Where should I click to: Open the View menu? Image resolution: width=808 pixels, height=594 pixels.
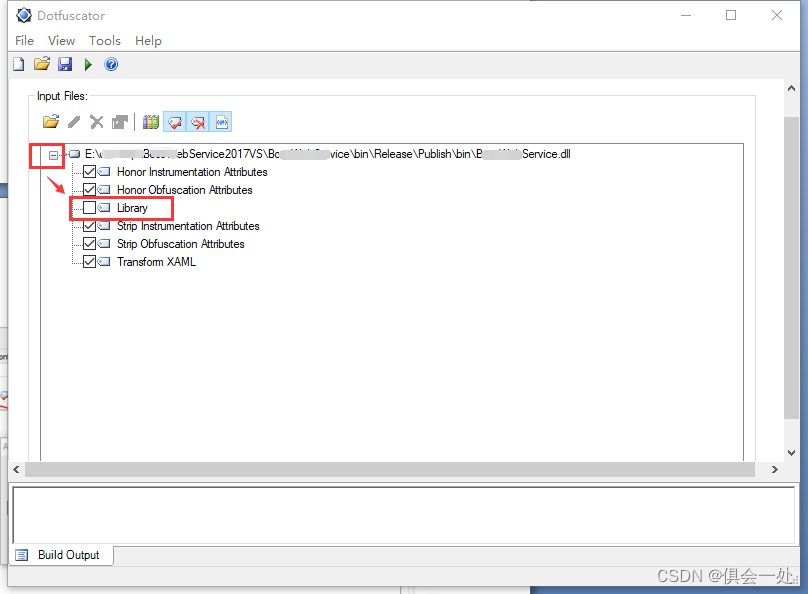(61, 41)
